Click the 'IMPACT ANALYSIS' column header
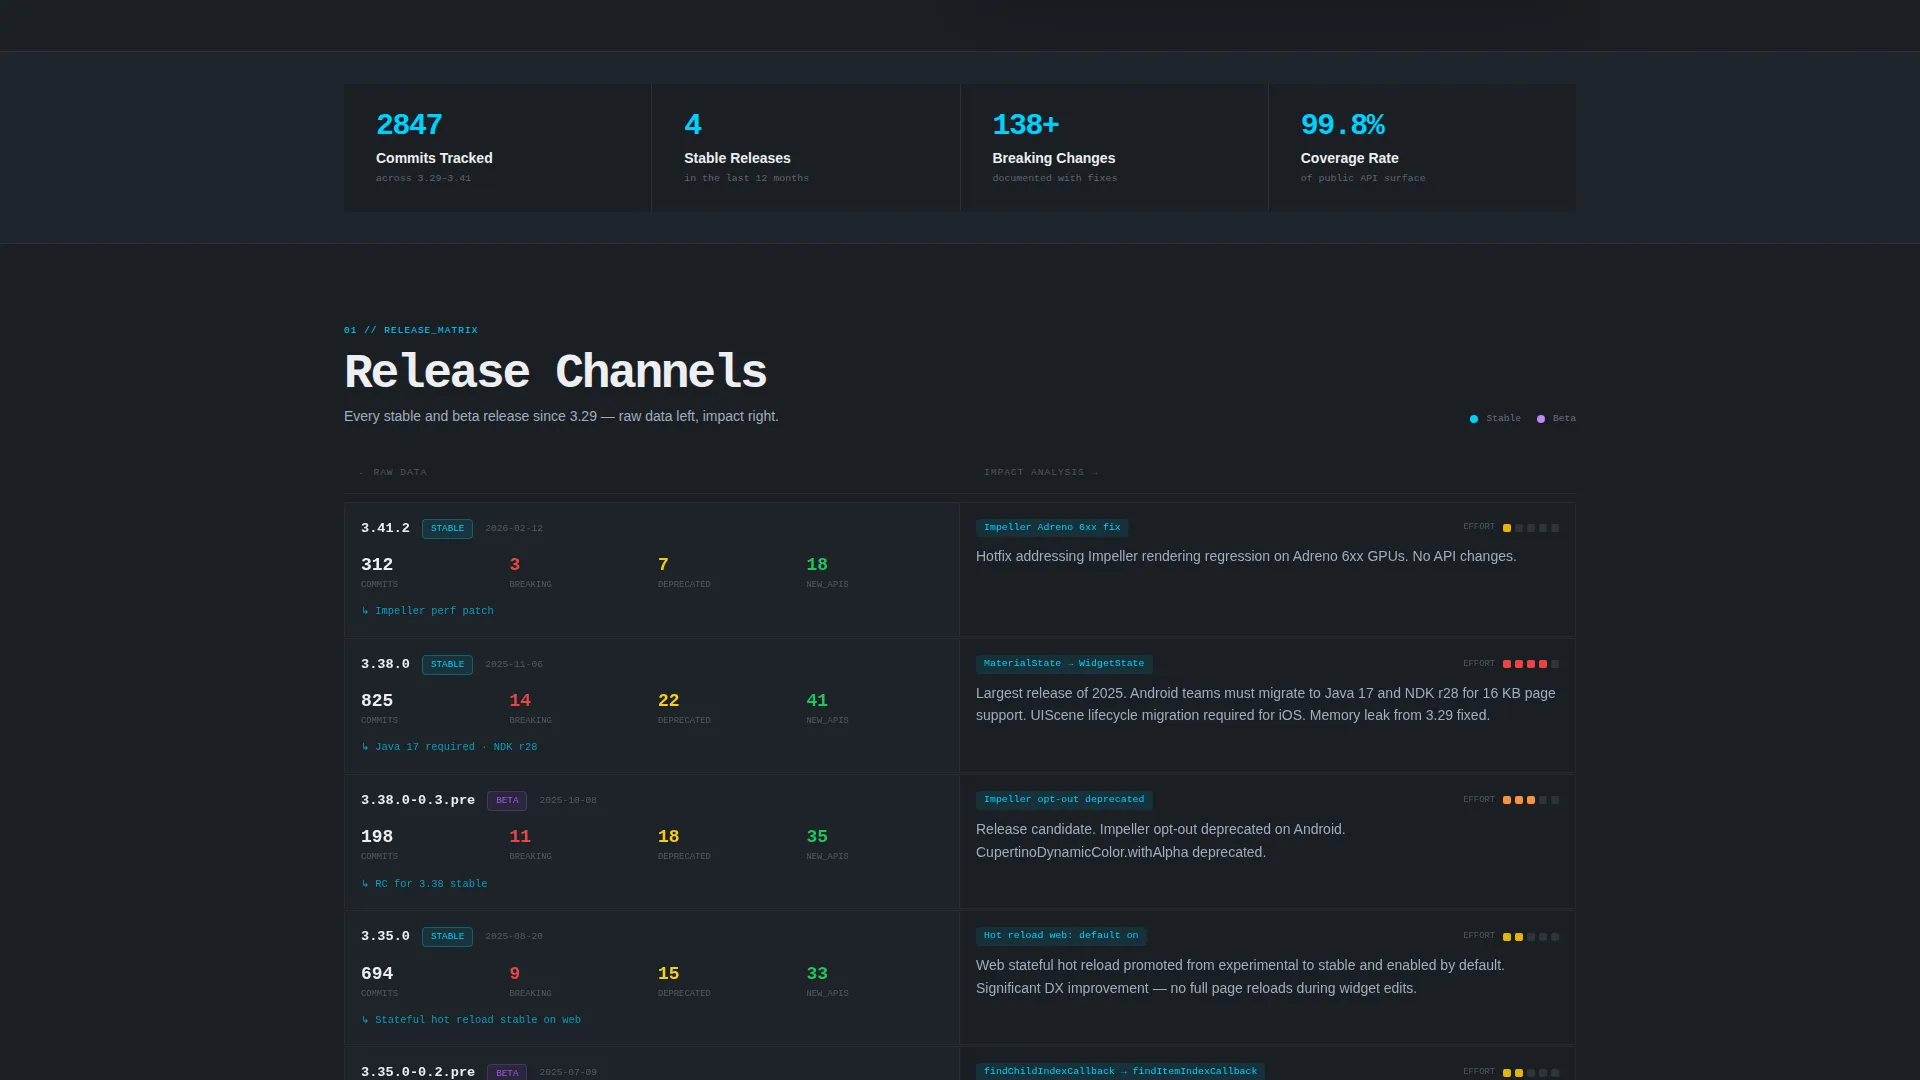 pos(1041,473)
